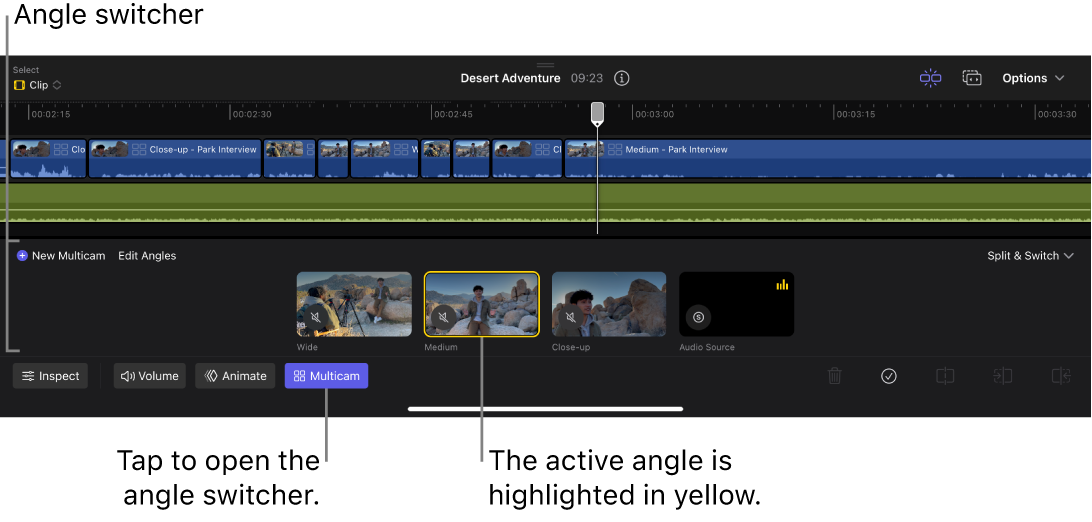1092x522 pixels.
Task: Click the New Multicam button
Action: (x=61, y=256)
